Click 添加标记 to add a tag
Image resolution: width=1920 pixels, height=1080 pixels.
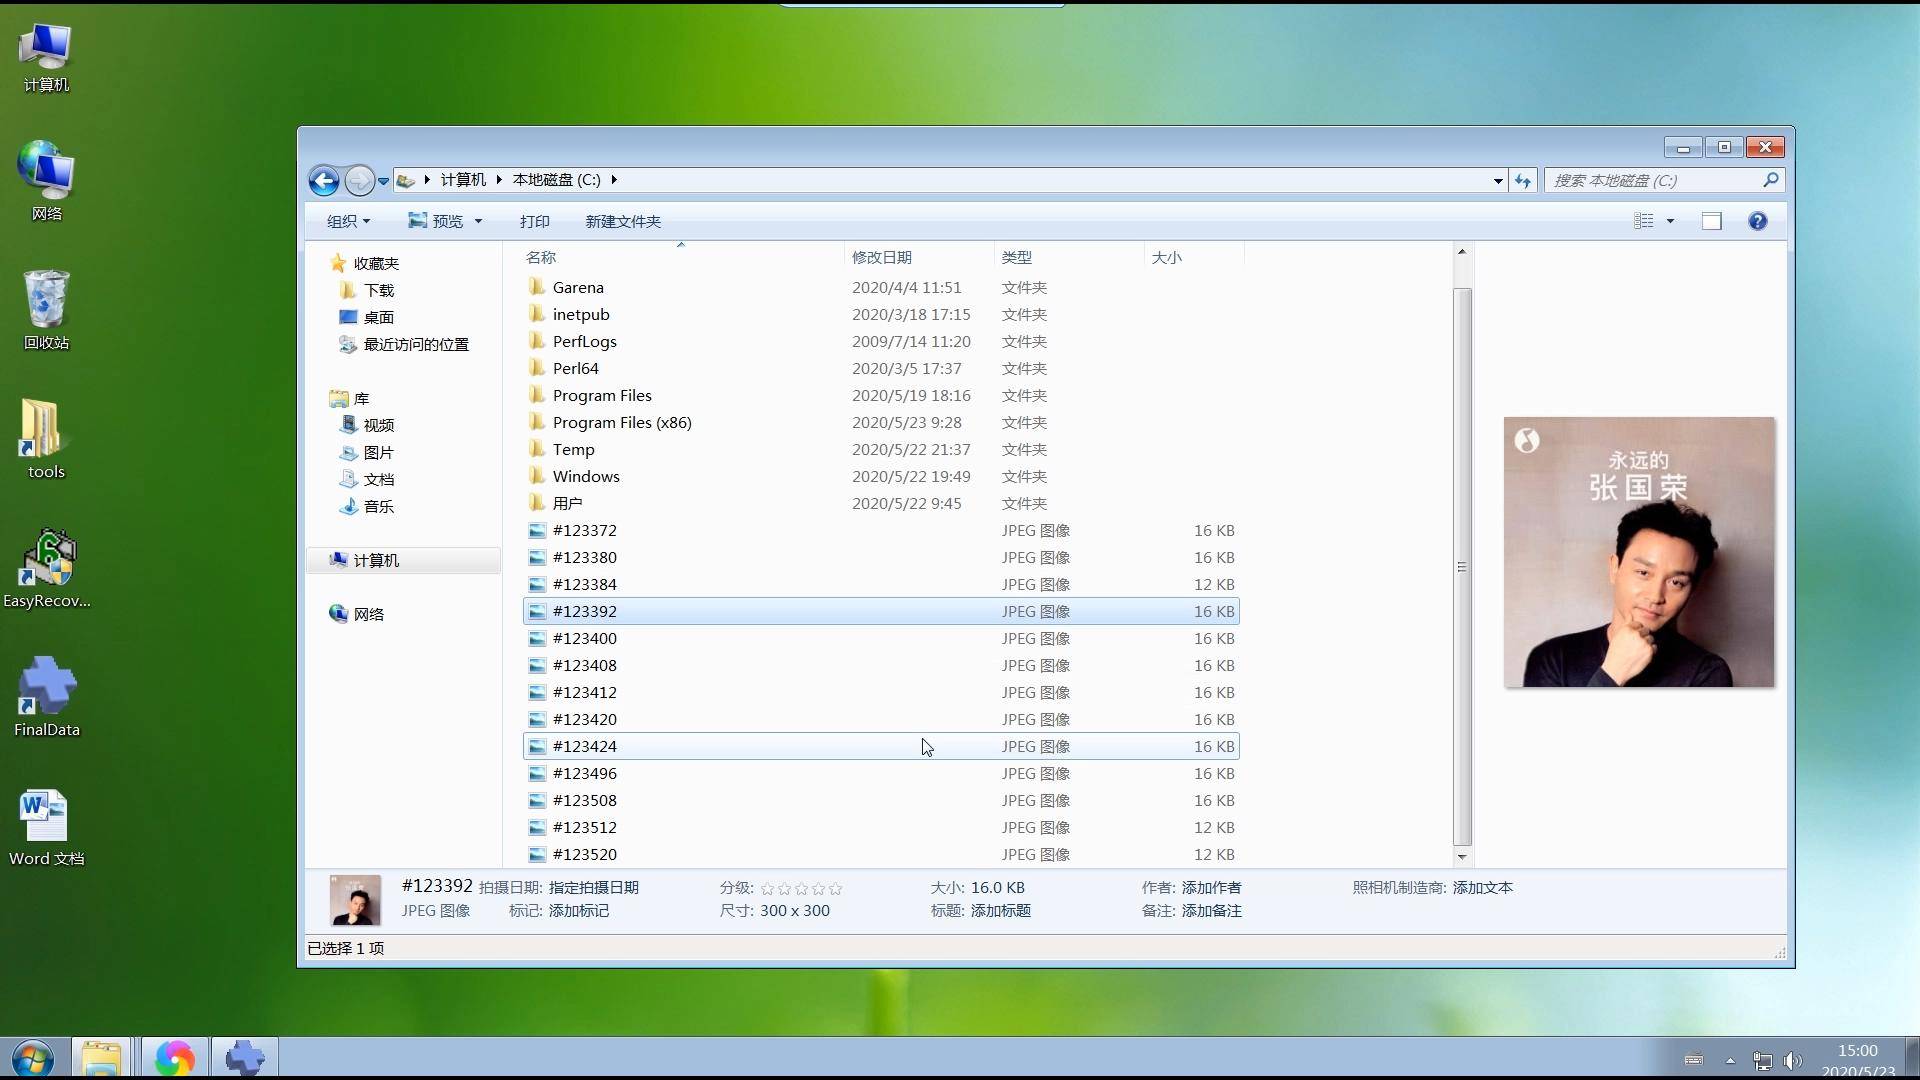pyautogui.click(x=578, y=911)
